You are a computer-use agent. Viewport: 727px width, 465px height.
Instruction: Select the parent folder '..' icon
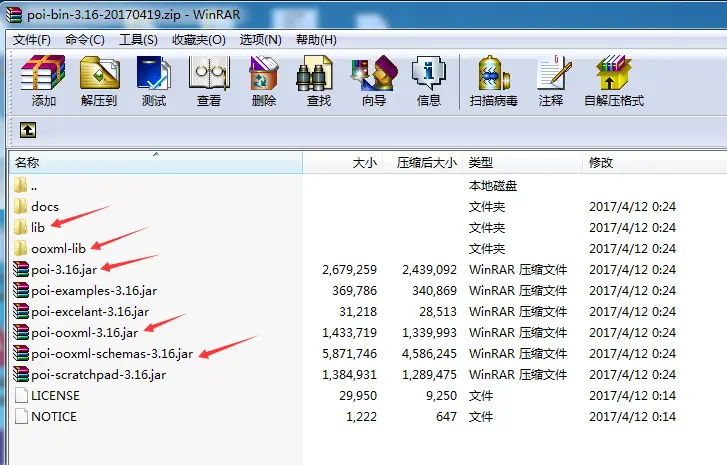(20, 185)
